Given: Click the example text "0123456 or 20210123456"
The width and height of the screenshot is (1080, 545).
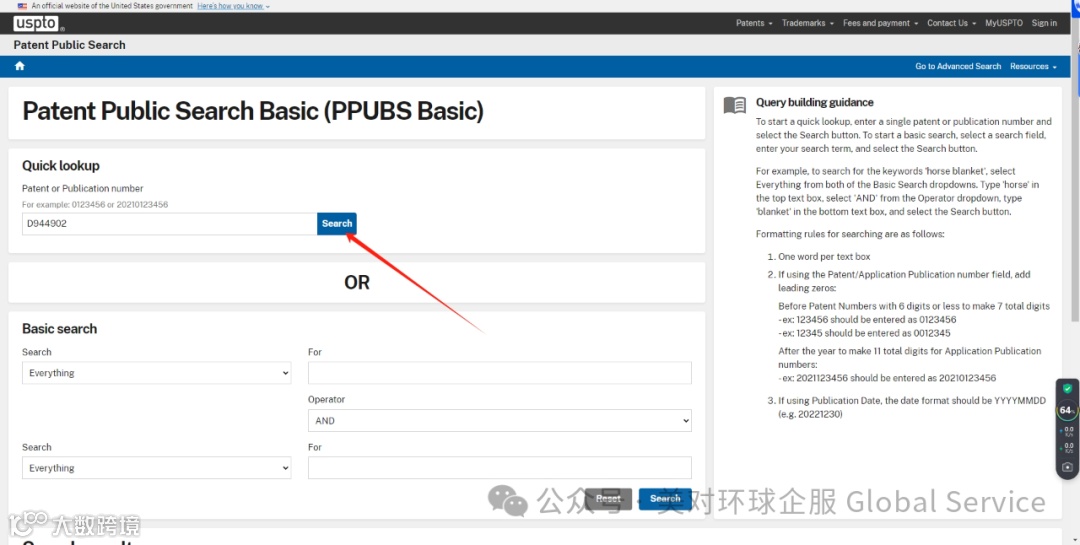Looking at the screenshot, I should pyautogui.click(x=118, y=205).
